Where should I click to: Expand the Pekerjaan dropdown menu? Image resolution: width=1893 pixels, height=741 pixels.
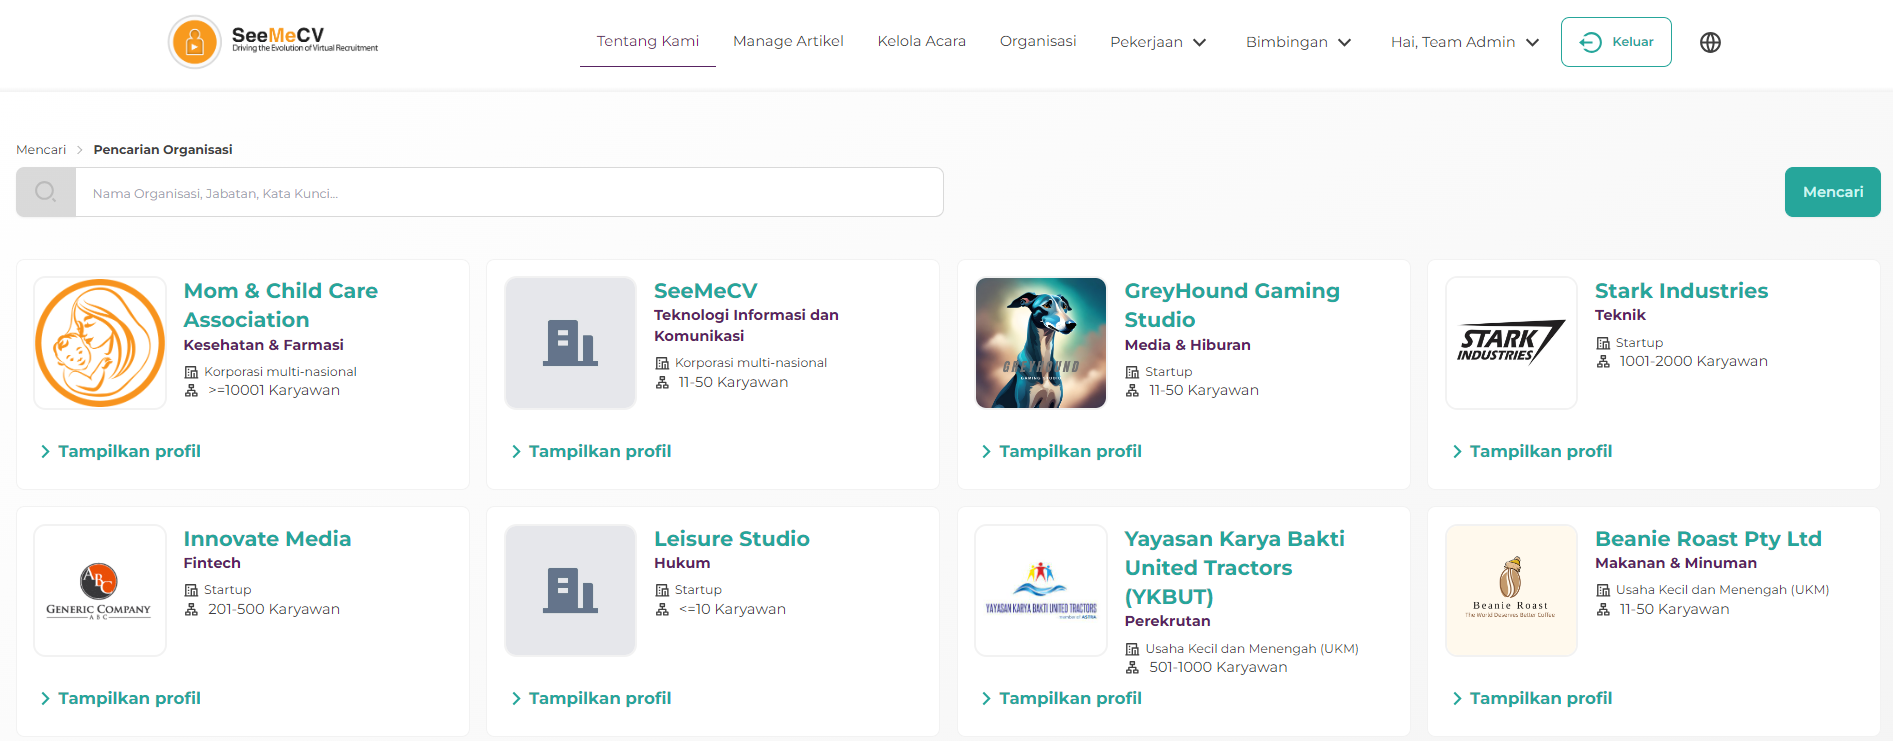coord(1158,42)
